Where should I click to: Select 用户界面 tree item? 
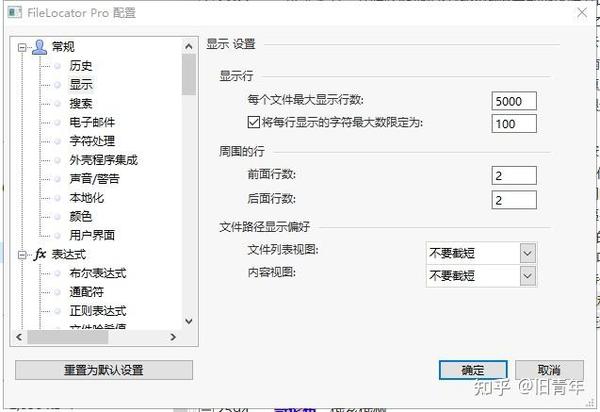(92, 235)
